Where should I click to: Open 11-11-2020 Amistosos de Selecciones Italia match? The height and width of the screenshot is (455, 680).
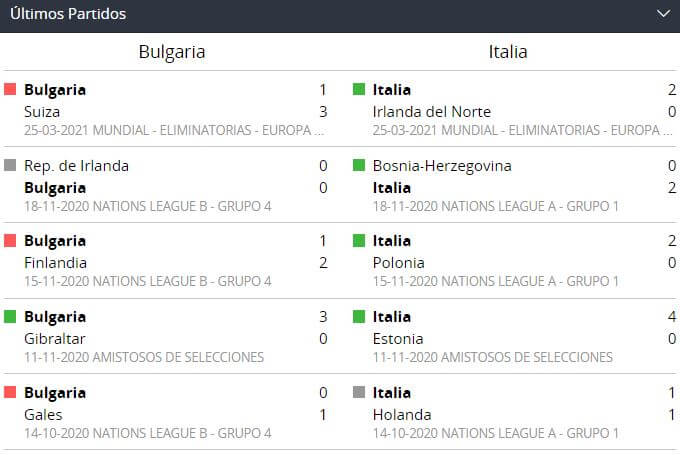492,357
